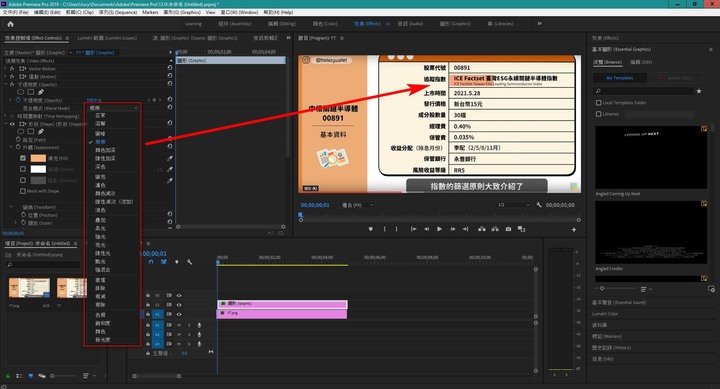Switch to the Edit tab in Essential Graphics
The width and height of the screenshot is (720, 389).
(641, 62)
